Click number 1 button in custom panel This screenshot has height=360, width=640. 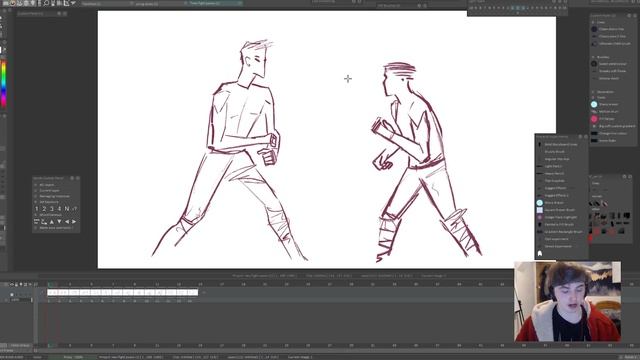click(x=37, y=209)
